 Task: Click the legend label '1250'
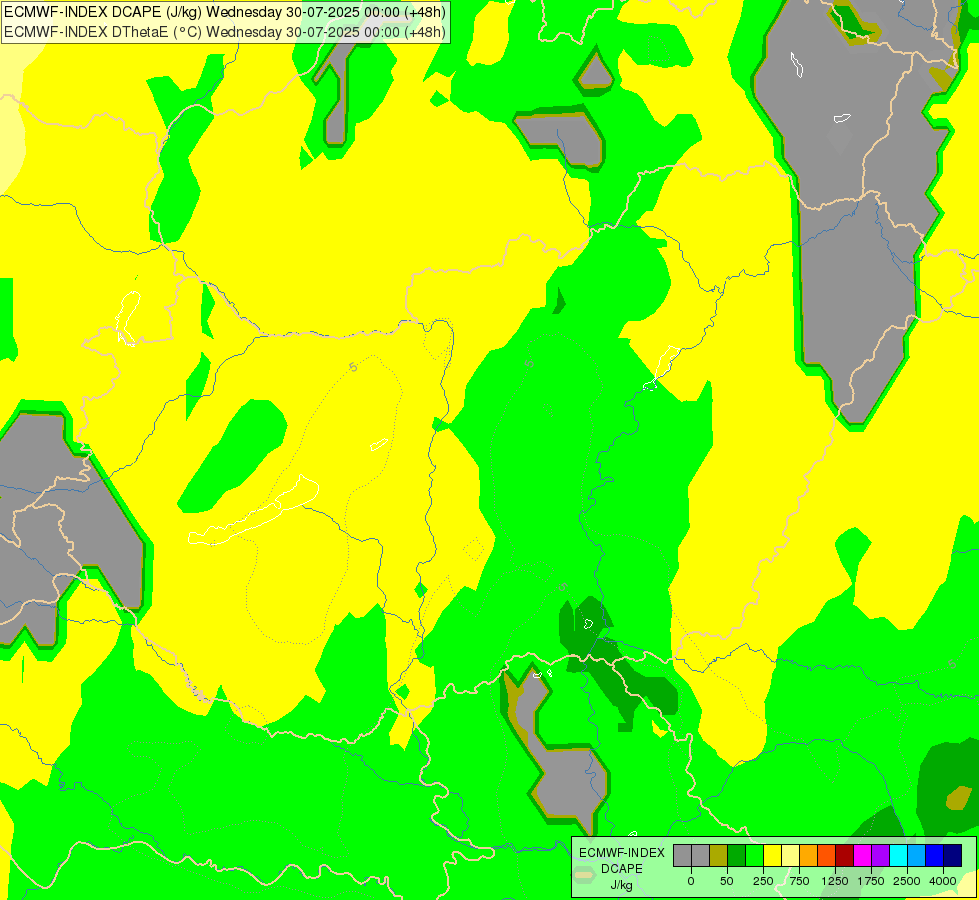click(x=835, y=881)
